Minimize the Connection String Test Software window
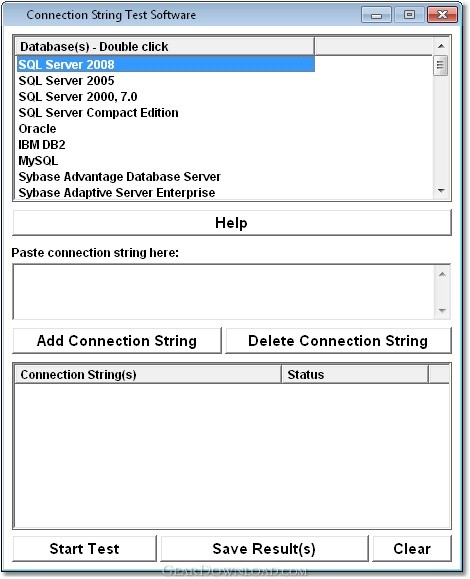 376,15
